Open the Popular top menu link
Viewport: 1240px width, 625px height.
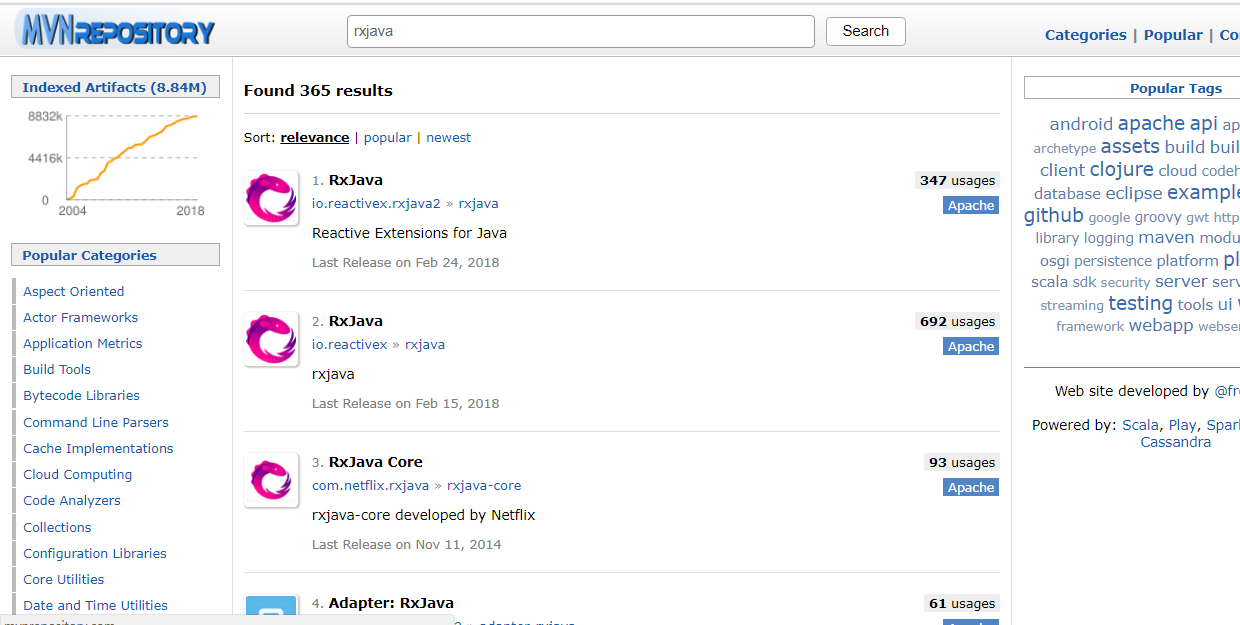coord(1173,35)
